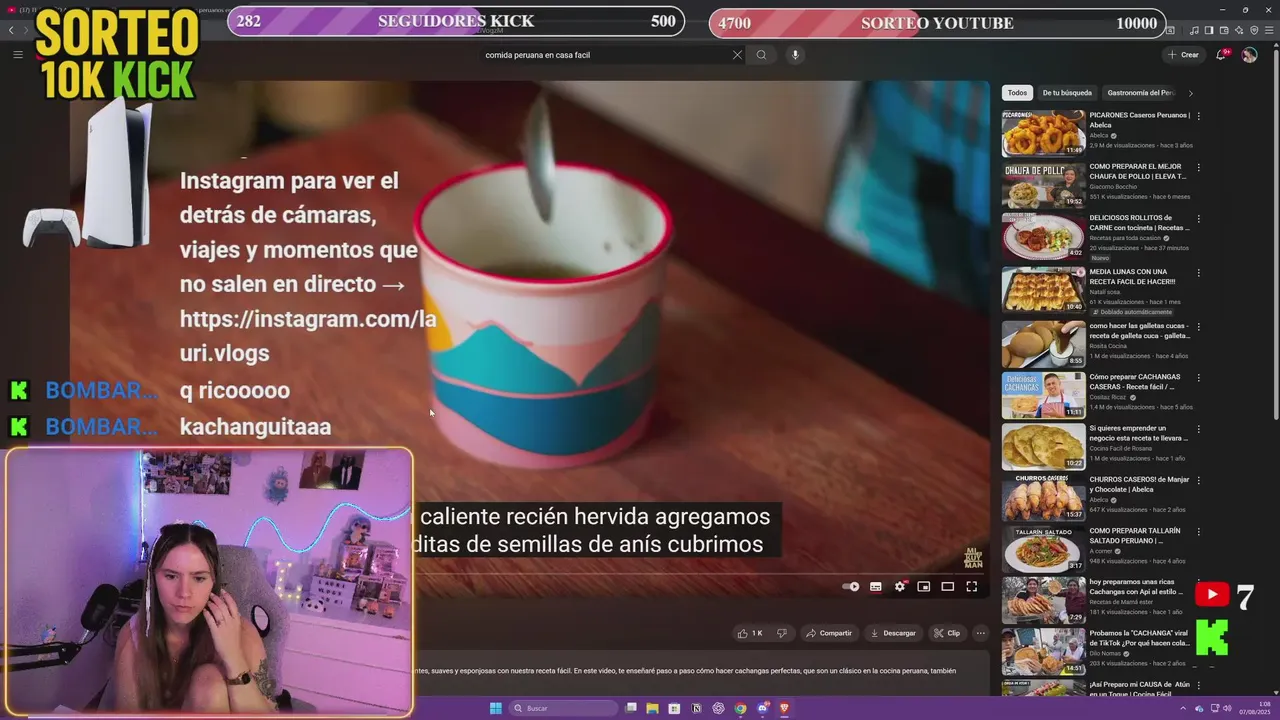The height and width of the screenshot is (720, 1280).
Task: Open hoy preparamos unas ricas Cachangas video
Action: 1138,587
